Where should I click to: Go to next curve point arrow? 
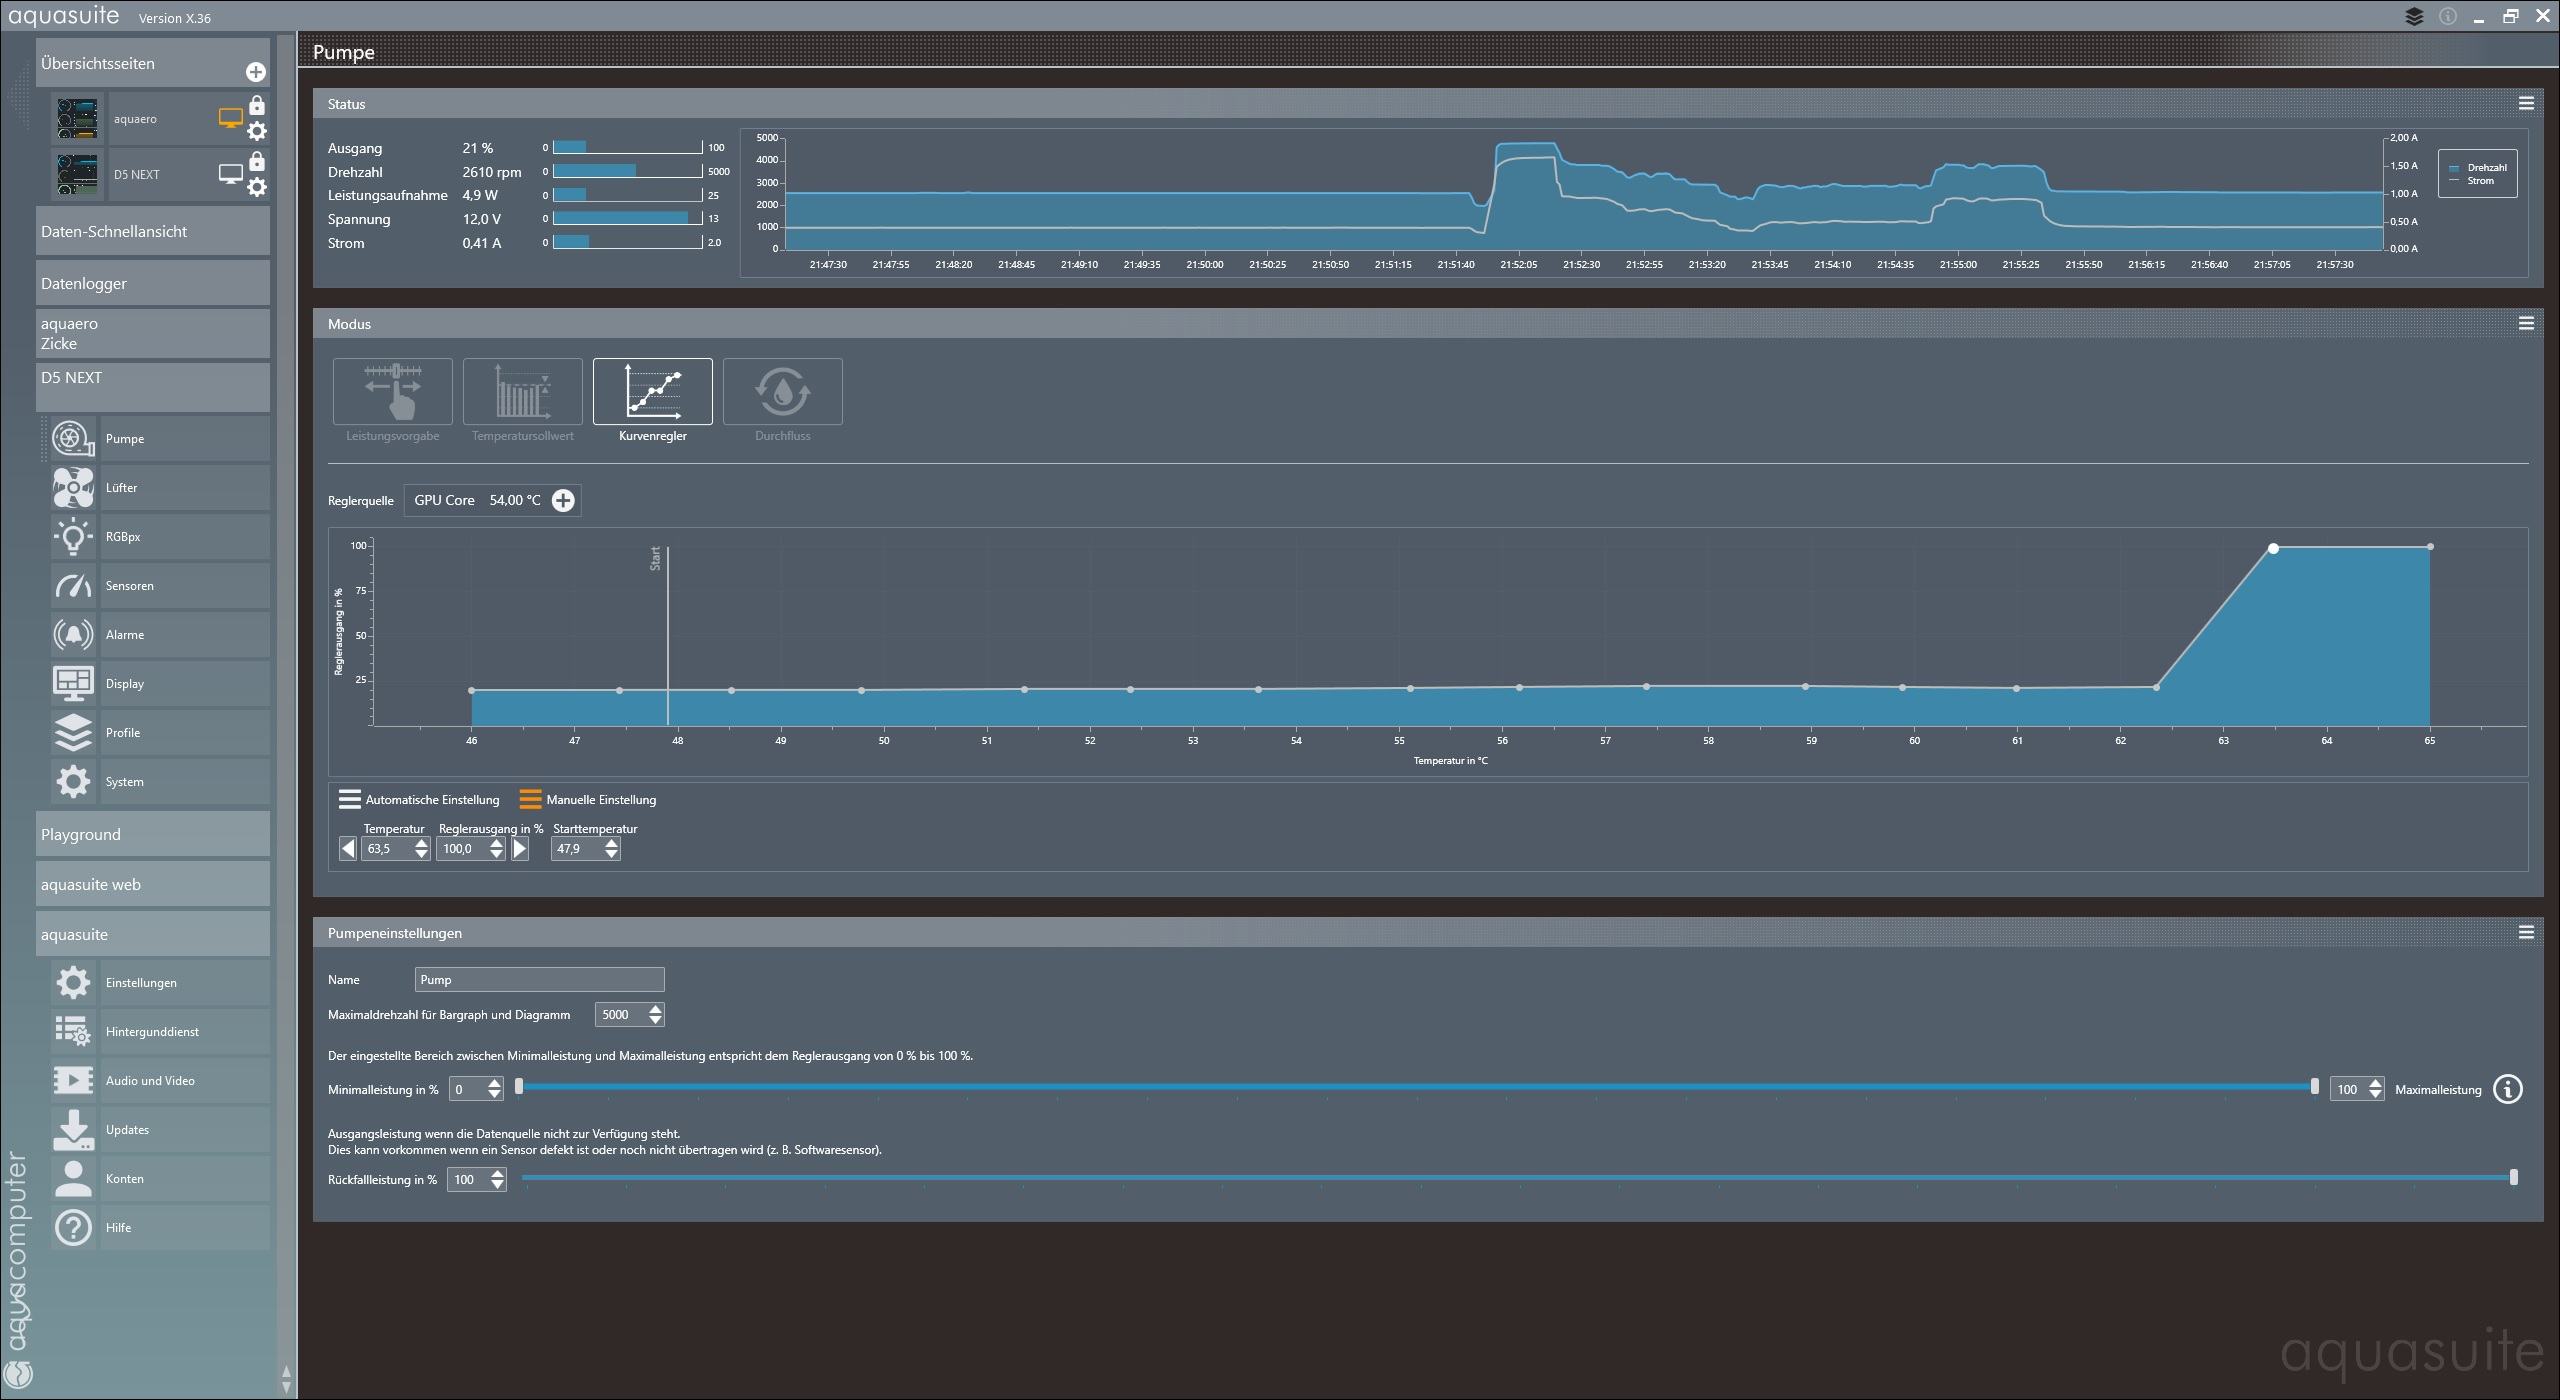(x=520, y=849)
